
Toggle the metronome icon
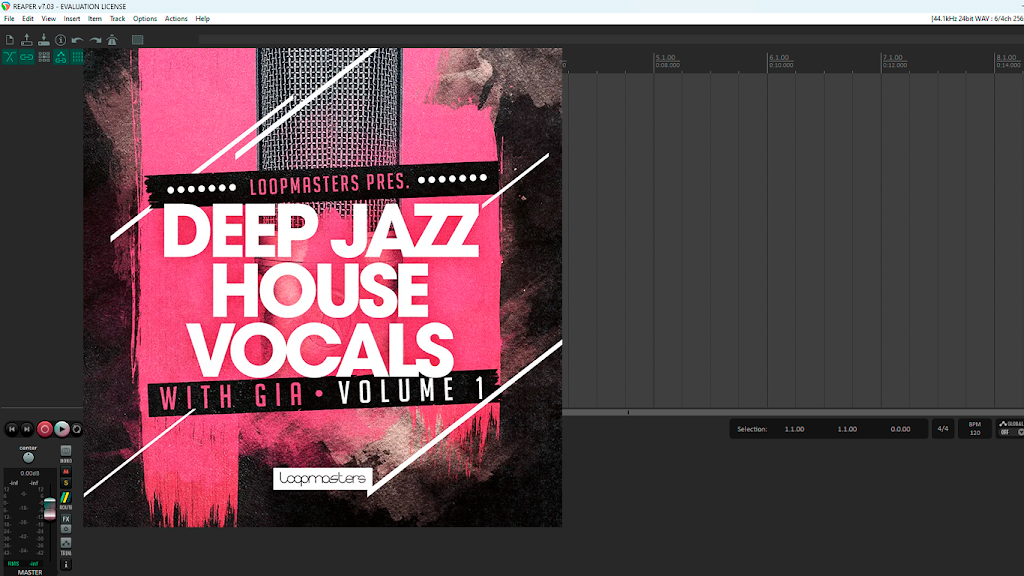(112, 40)
